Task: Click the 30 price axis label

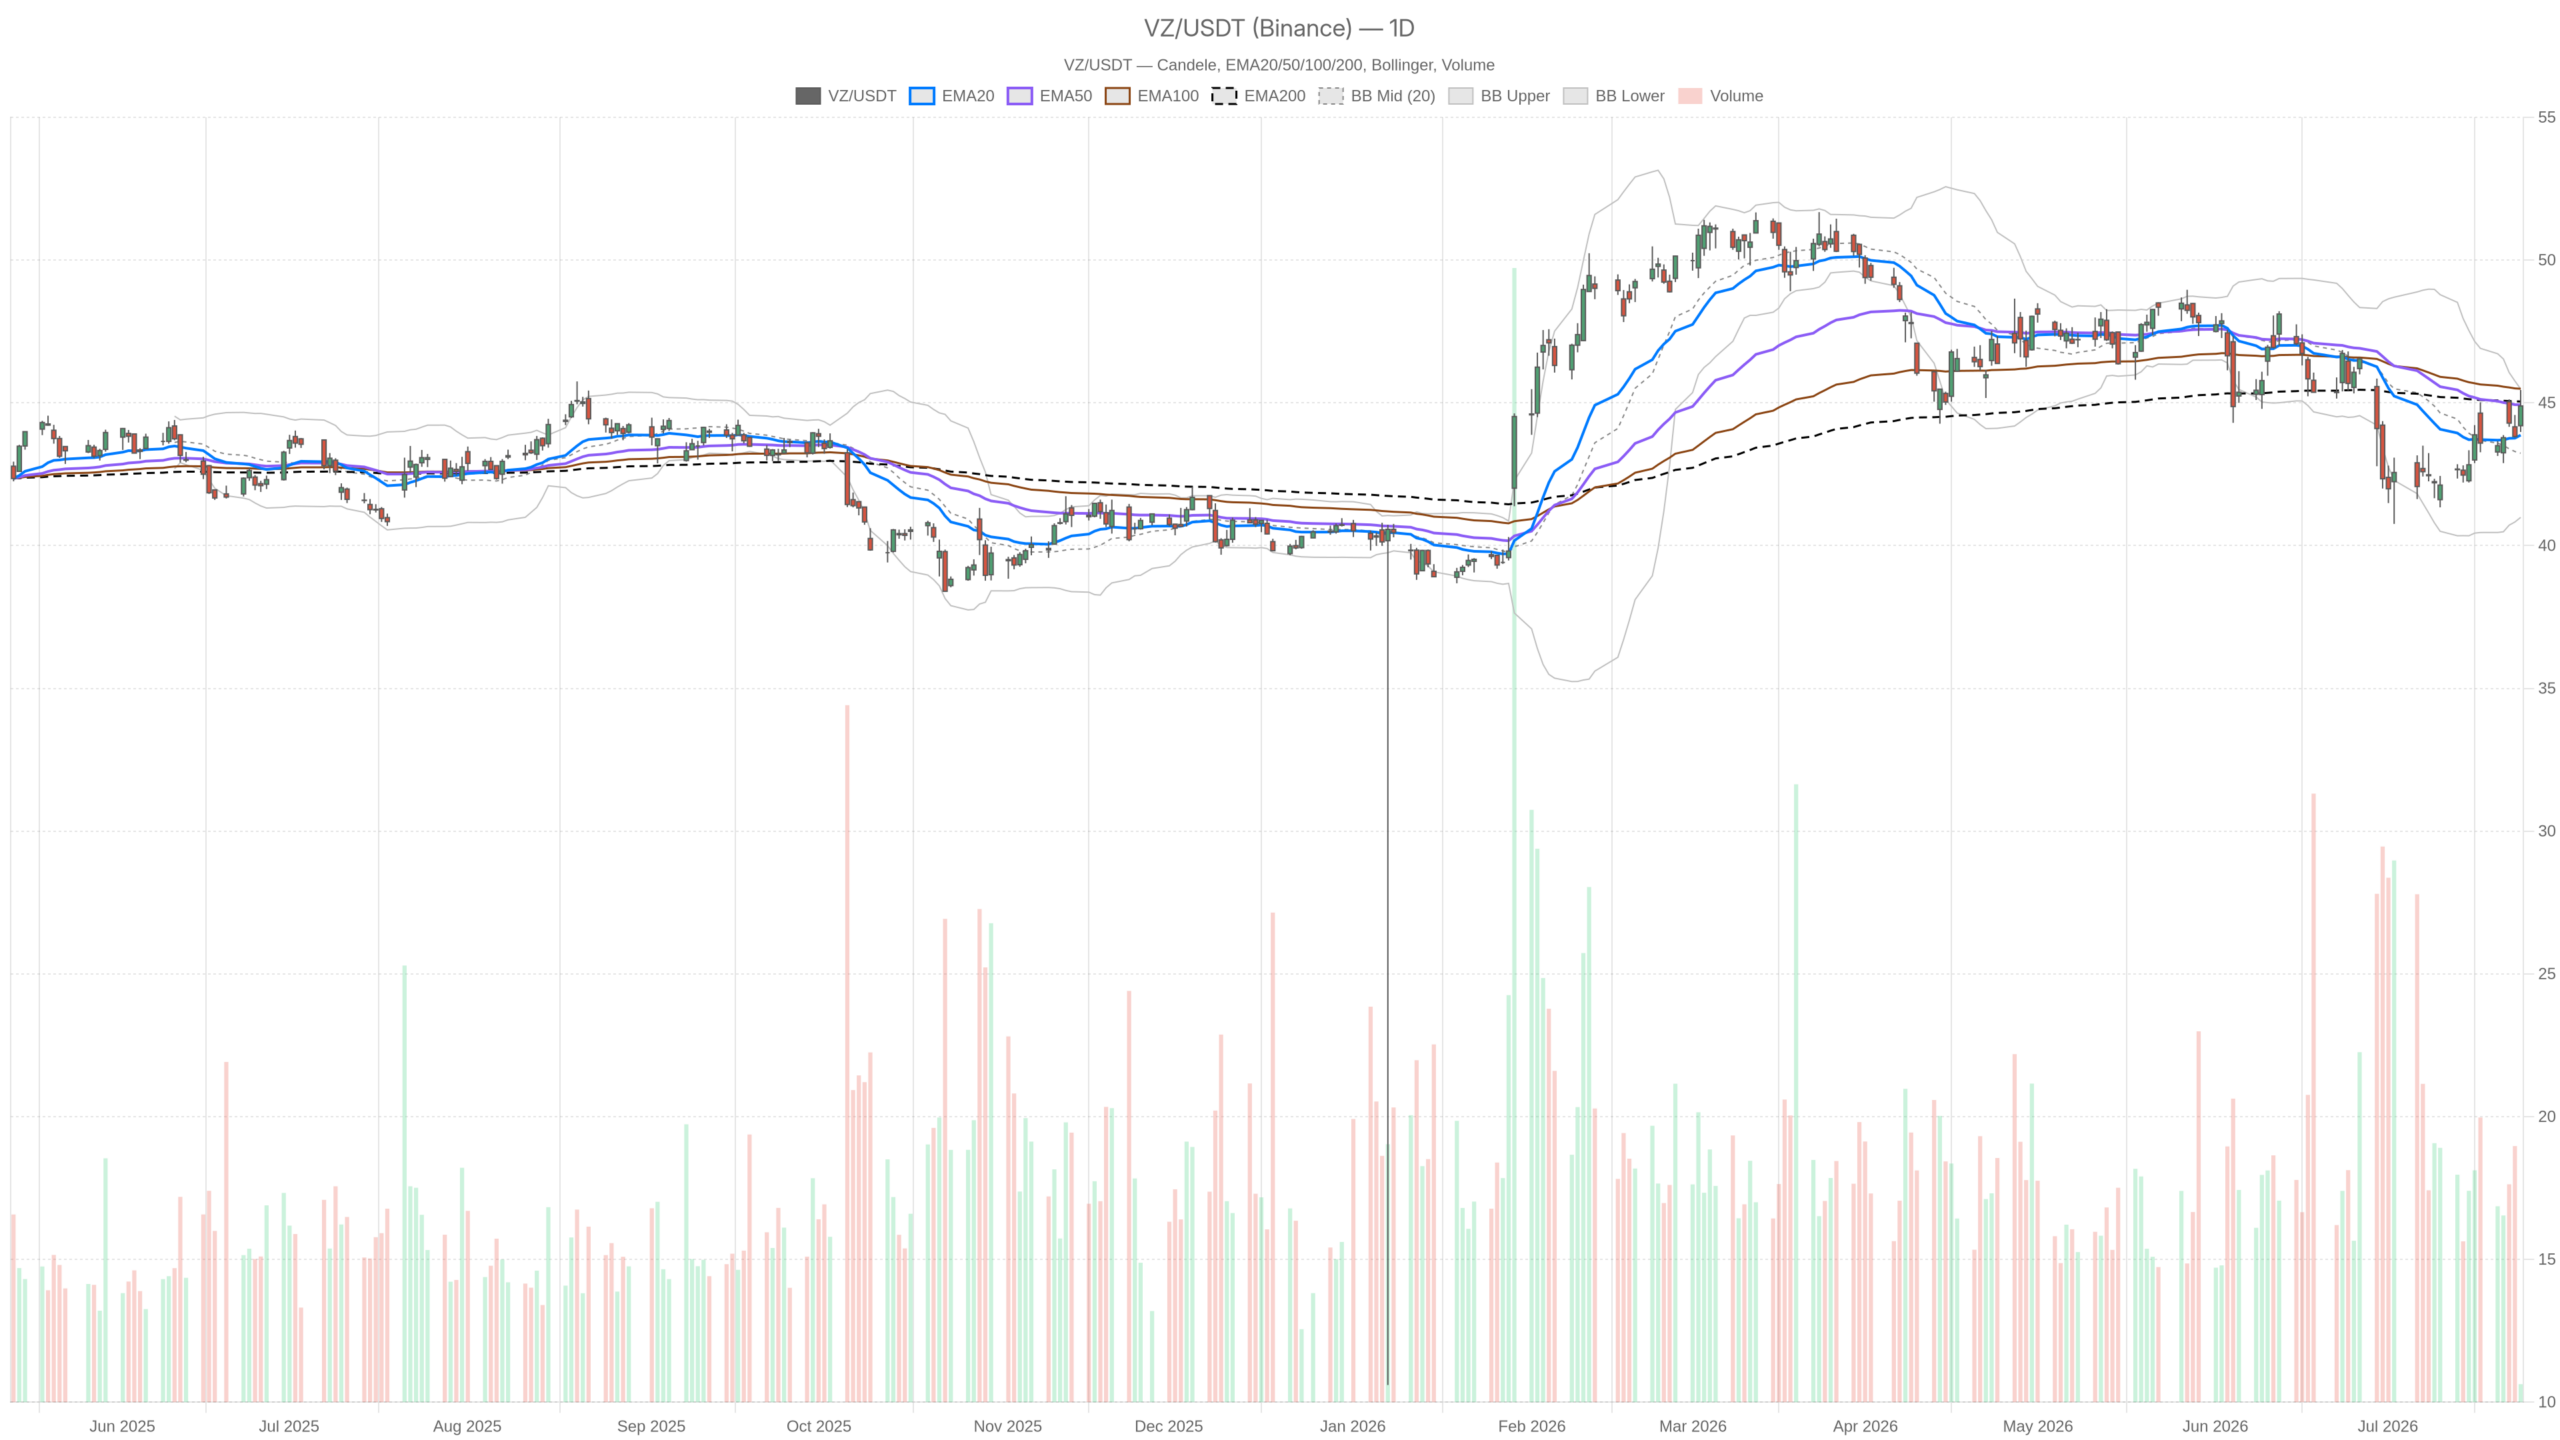Action: tap(2546, 831)
